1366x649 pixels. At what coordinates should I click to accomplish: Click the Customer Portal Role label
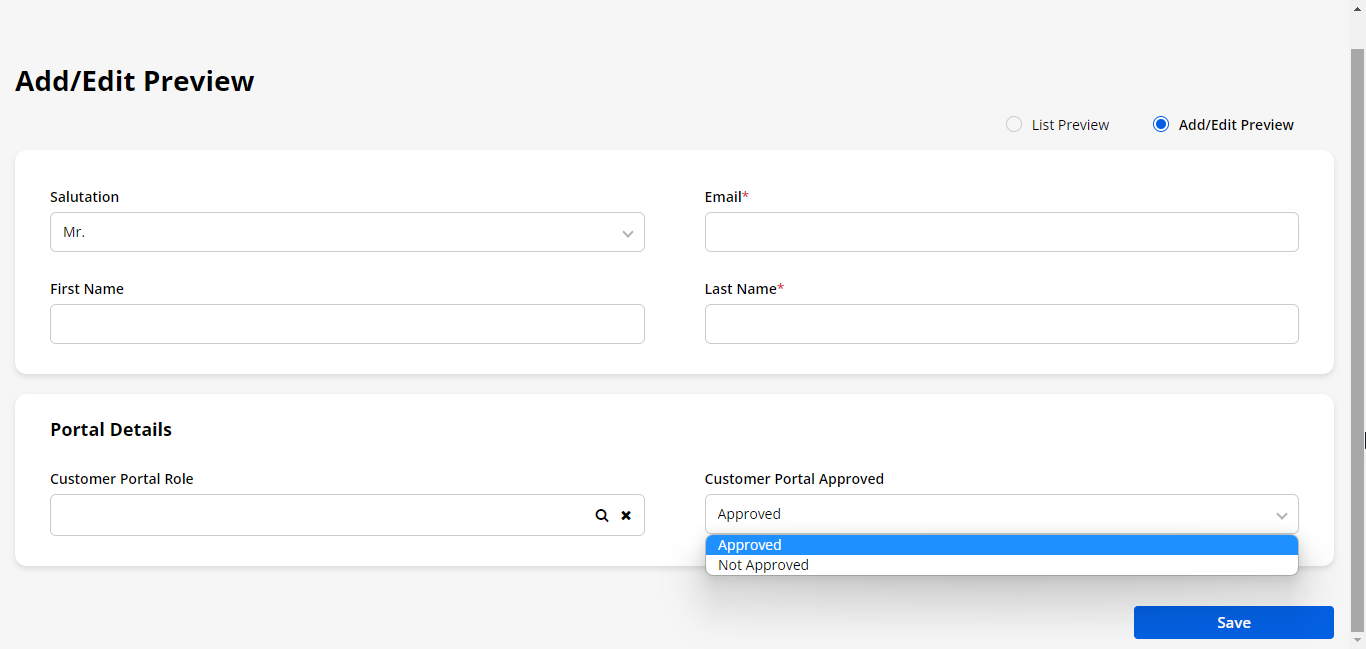122,479
